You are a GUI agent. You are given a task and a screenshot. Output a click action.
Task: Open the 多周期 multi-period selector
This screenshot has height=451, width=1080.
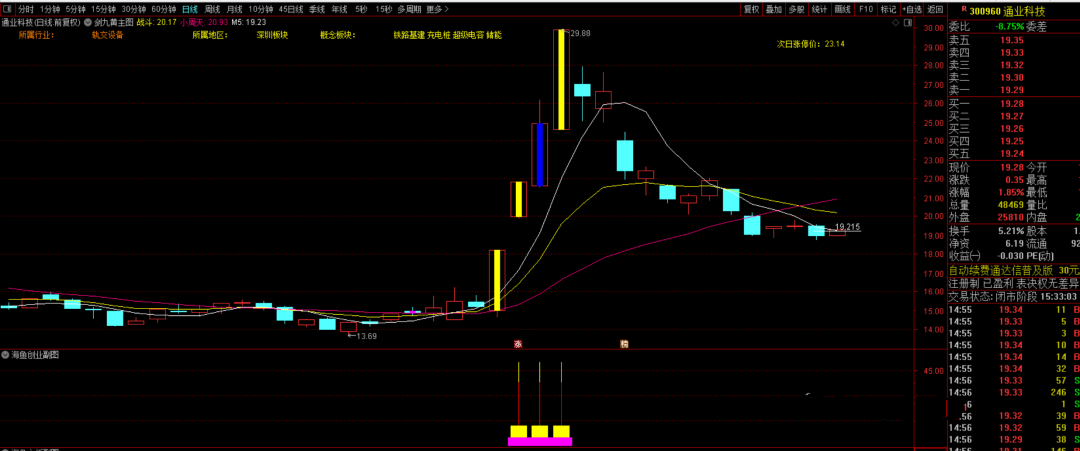click(408, 9)
